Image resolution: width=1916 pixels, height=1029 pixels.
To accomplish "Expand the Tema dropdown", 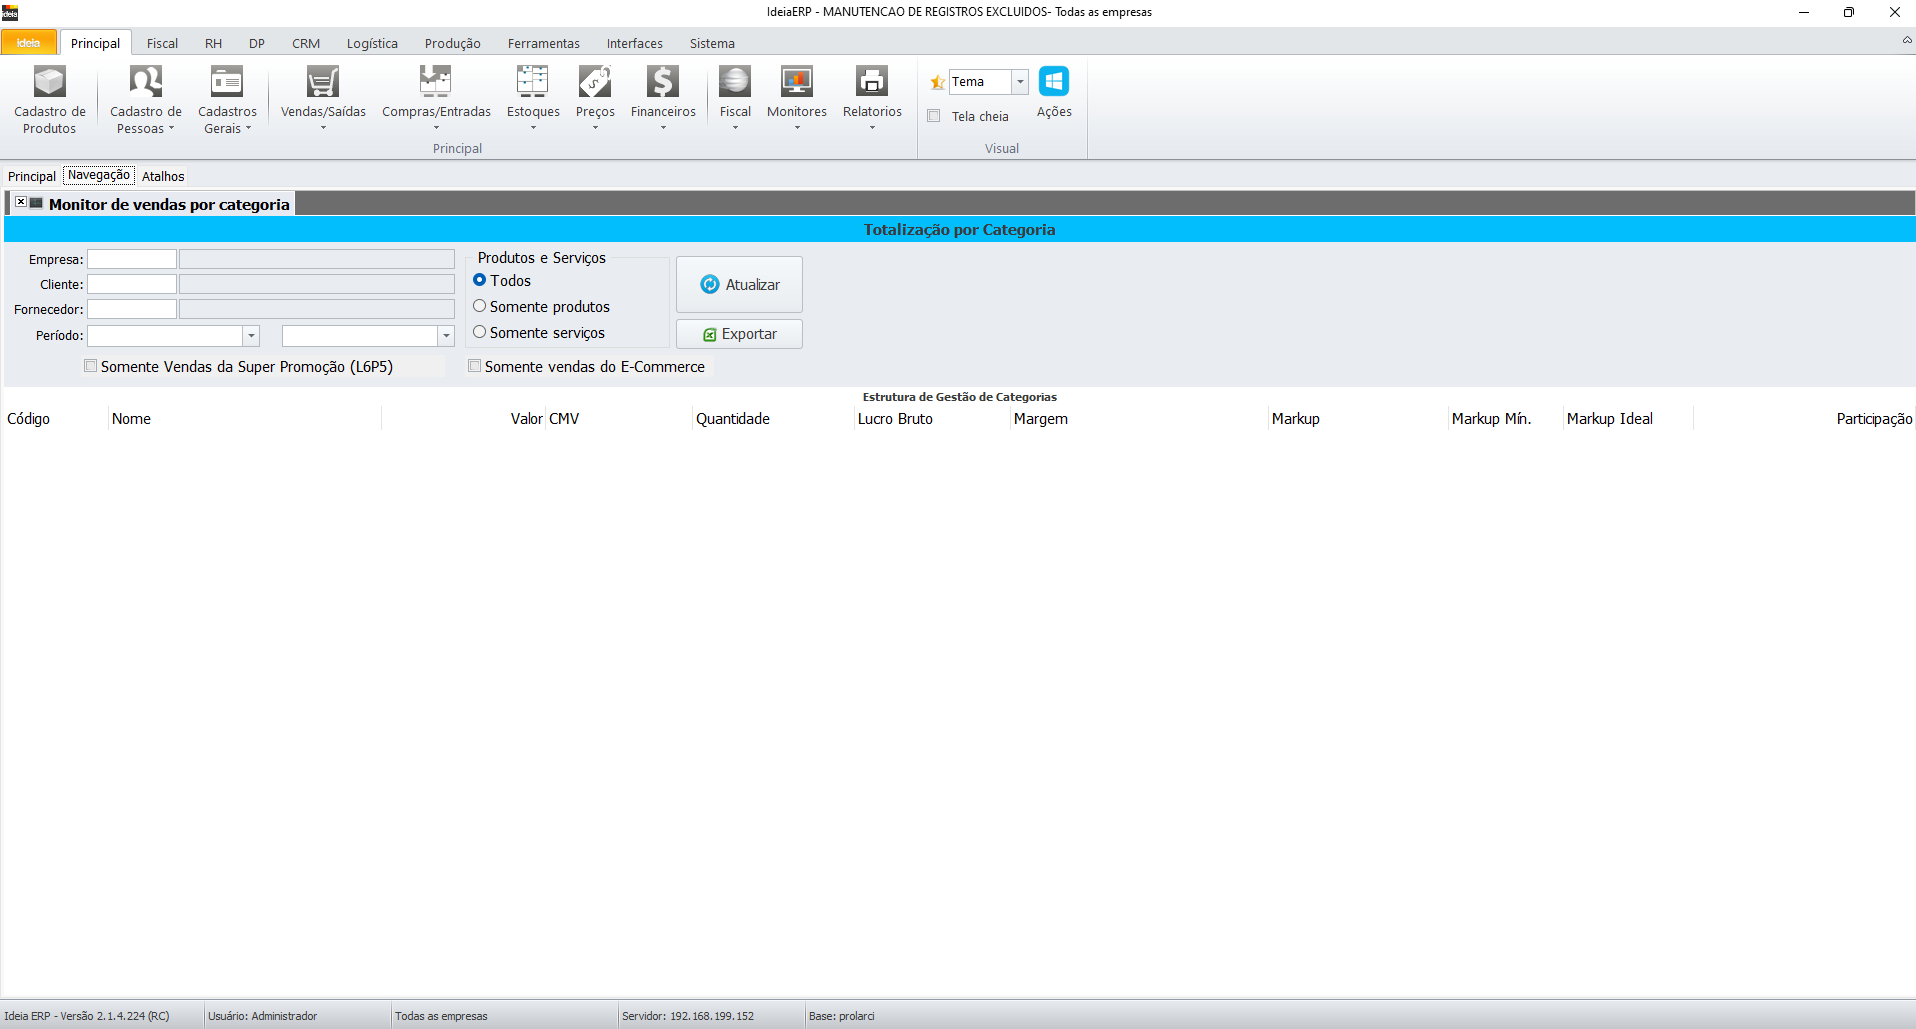I will coord(1020,82).
